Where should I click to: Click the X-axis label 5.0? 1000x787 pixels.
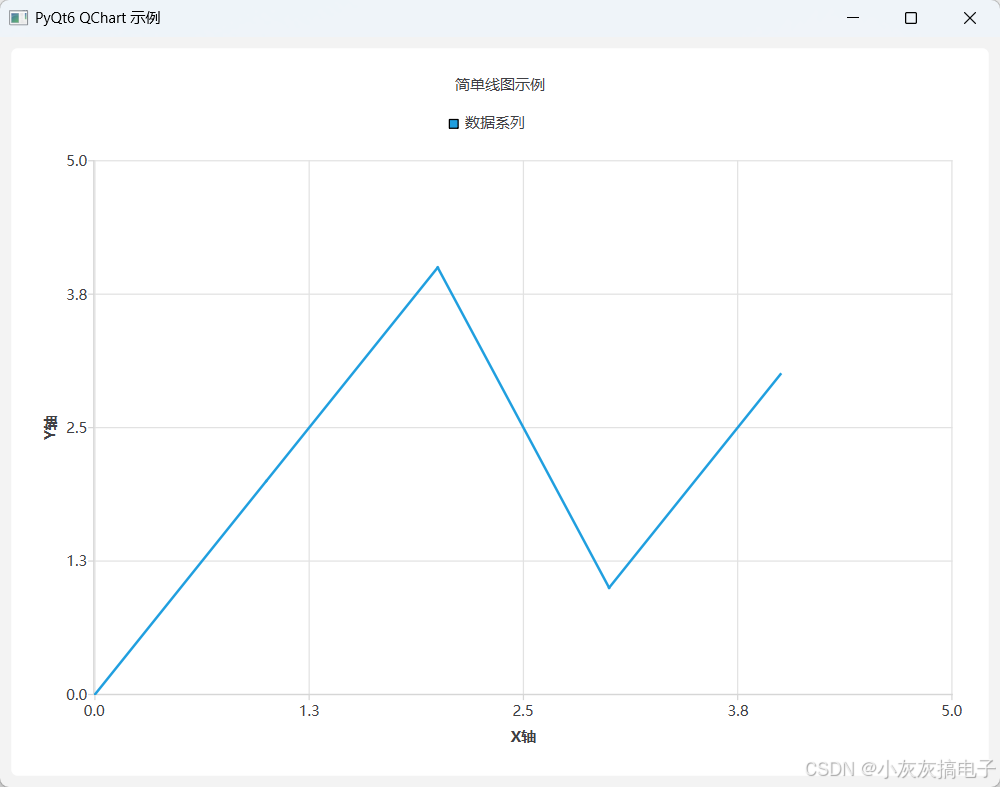tap(952, 711)
